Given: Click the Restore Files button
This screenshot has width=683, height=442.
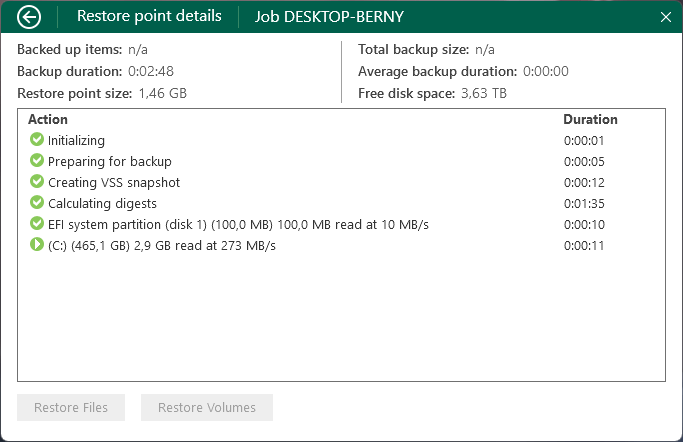Looking at the screenshot, I should (71, 408).
